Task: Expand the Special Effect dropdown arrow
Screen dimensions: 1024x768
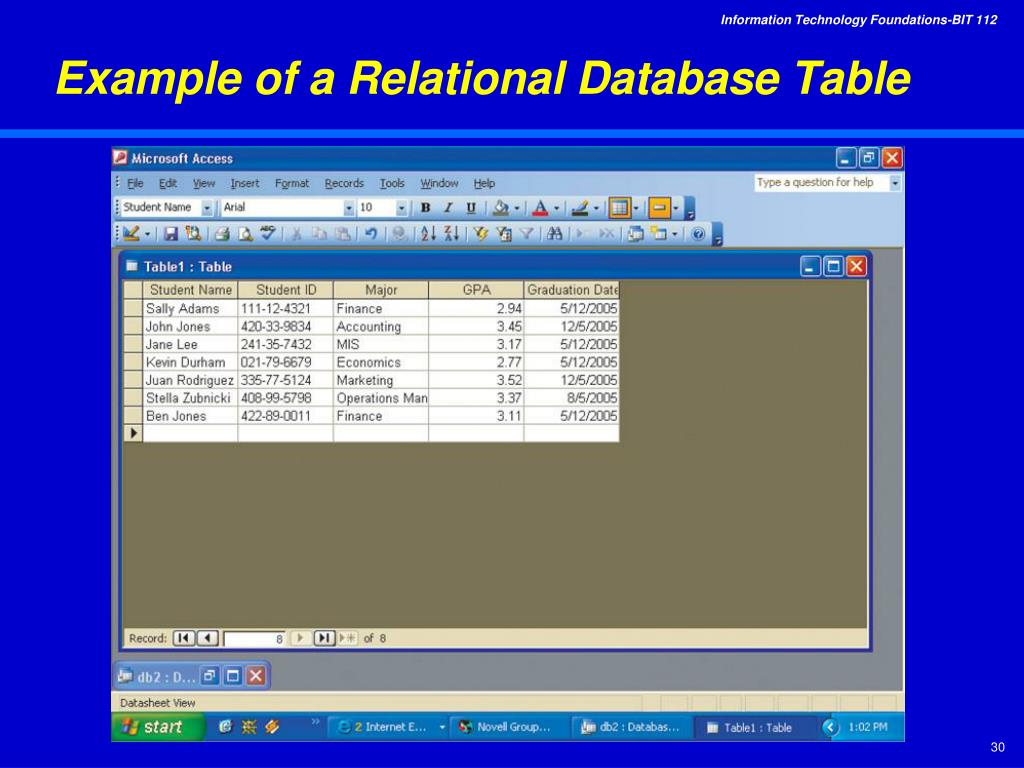Action: tap(676, 208)
